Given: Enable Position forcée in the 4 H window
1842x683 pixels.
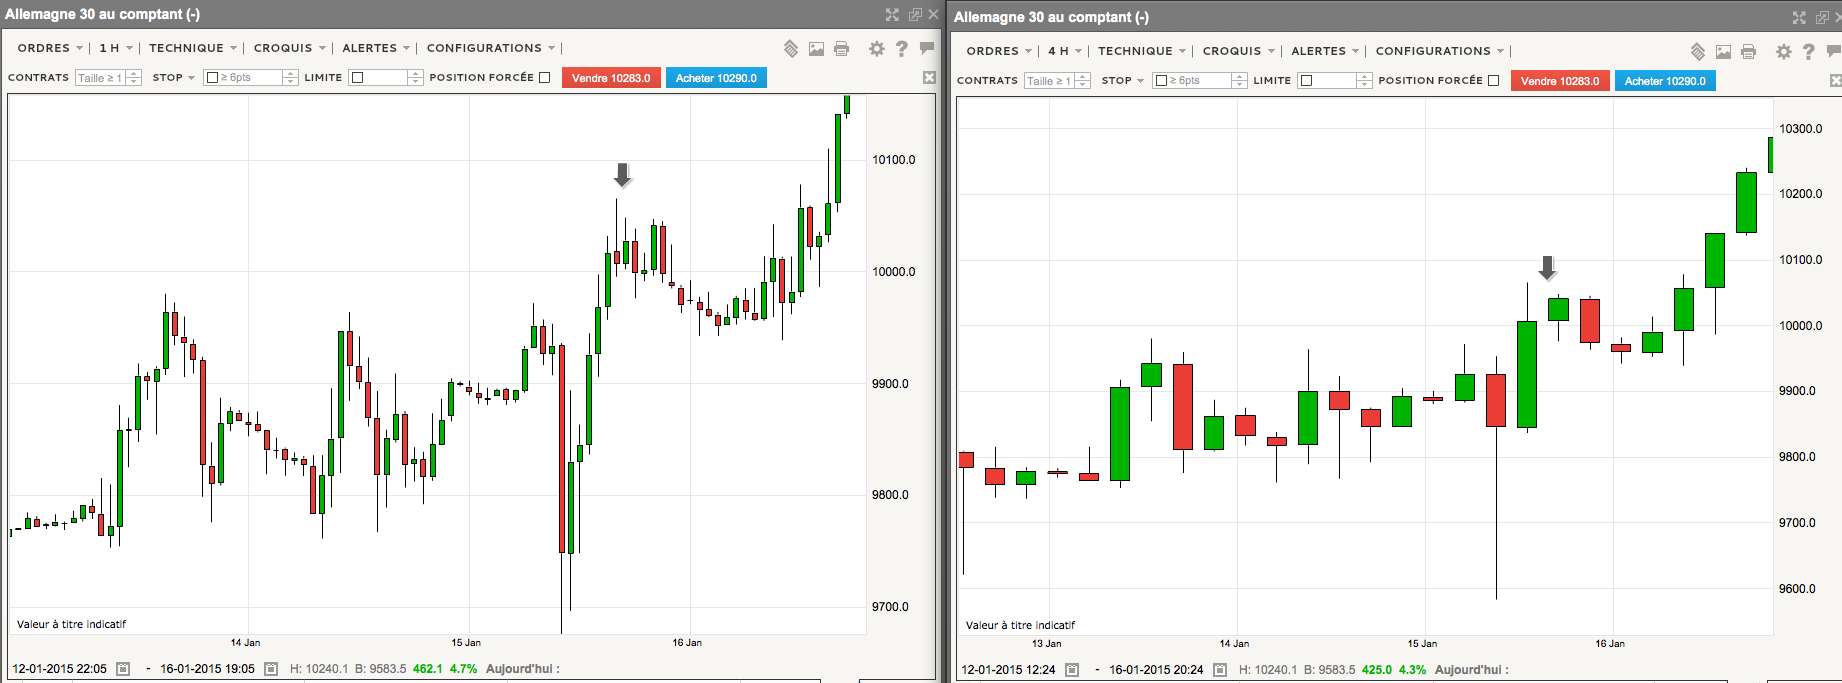Looking at the screenshot, I should click(x=1493, y=80).
